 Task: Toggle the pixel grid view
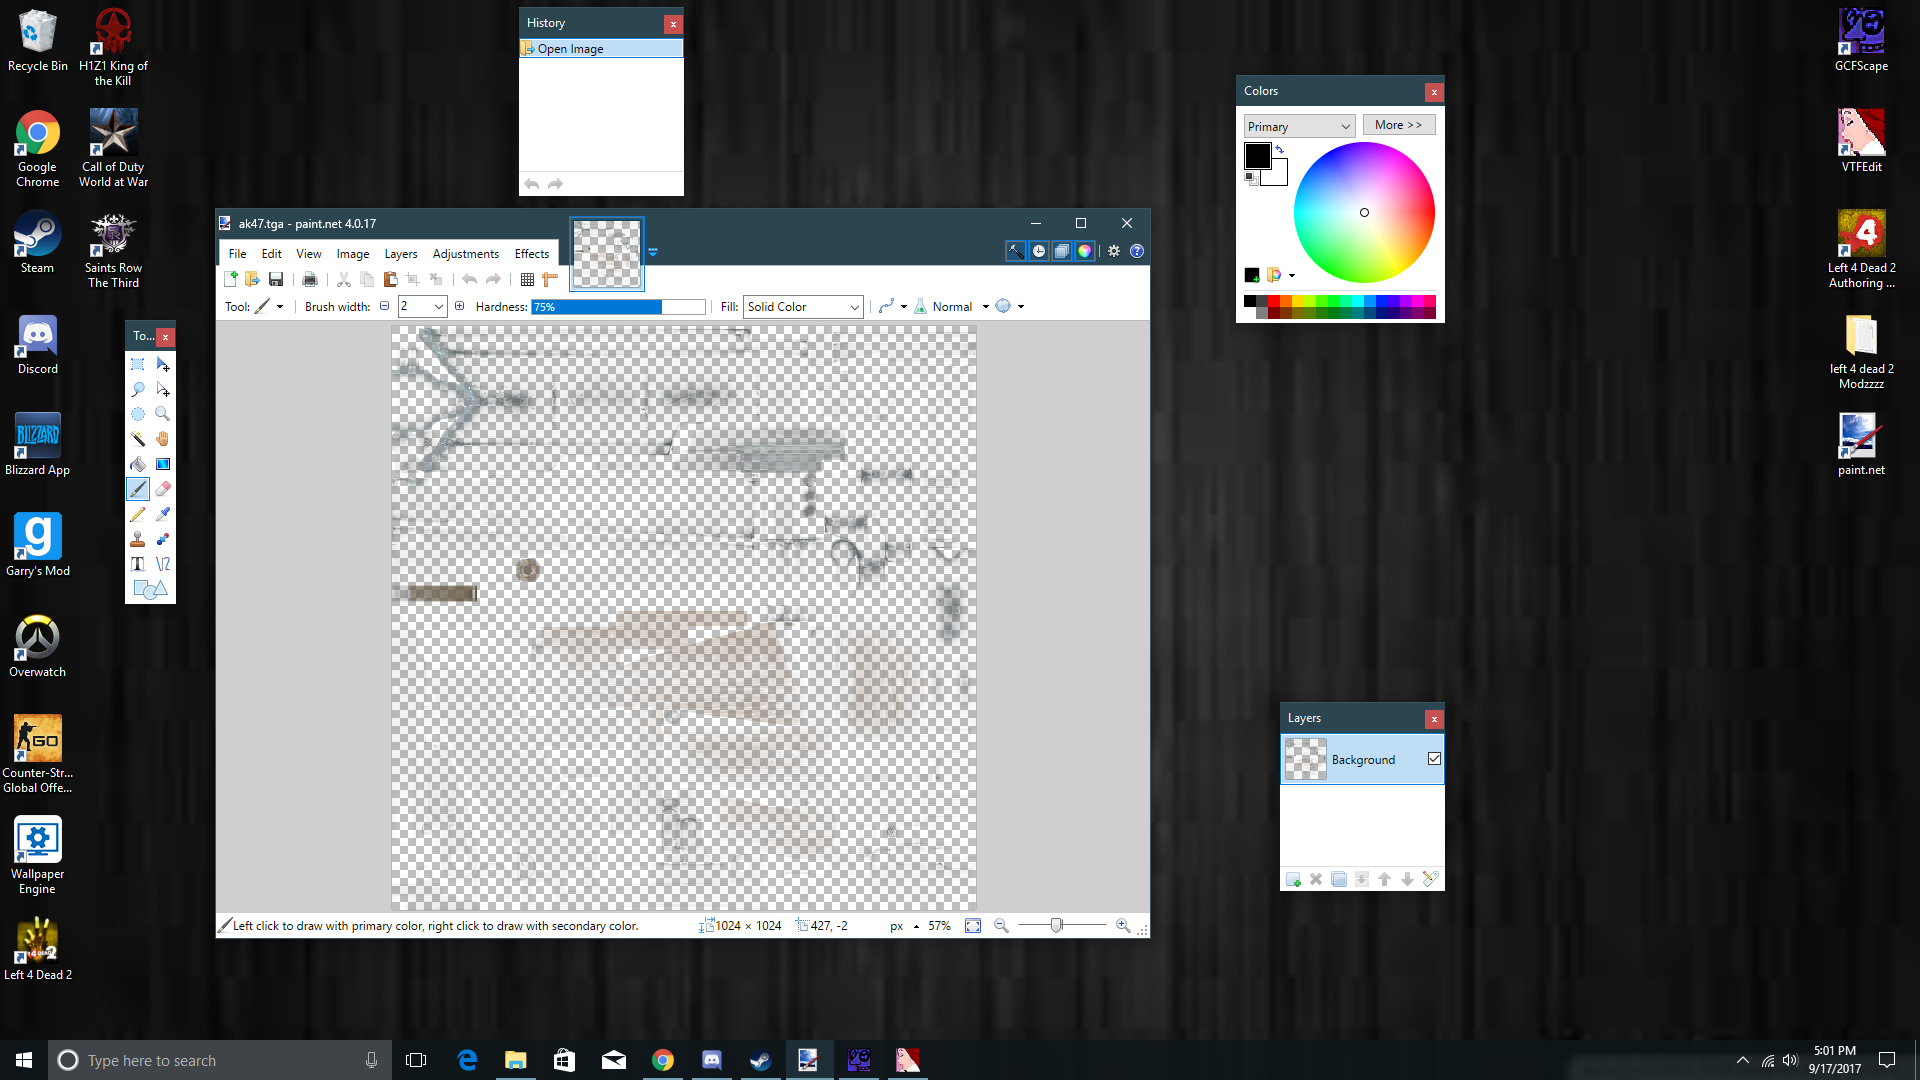point(527,280)
